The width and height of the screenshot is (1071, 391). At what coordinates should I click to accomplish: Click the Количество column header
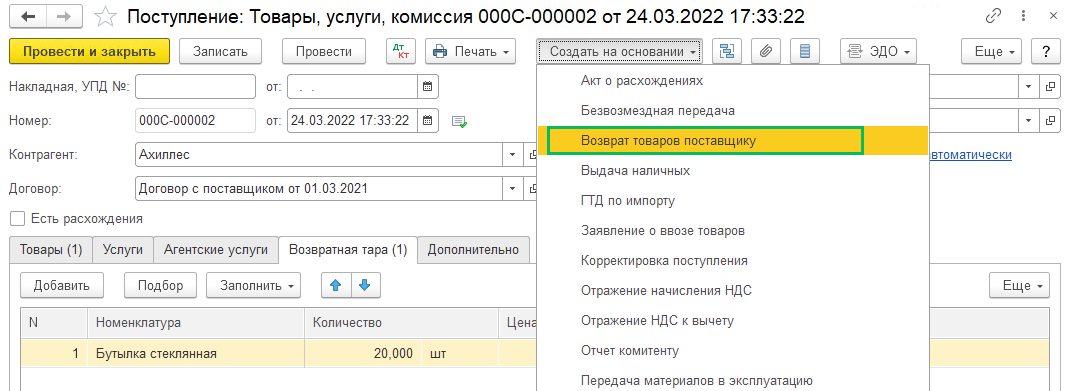click(402, 323)
